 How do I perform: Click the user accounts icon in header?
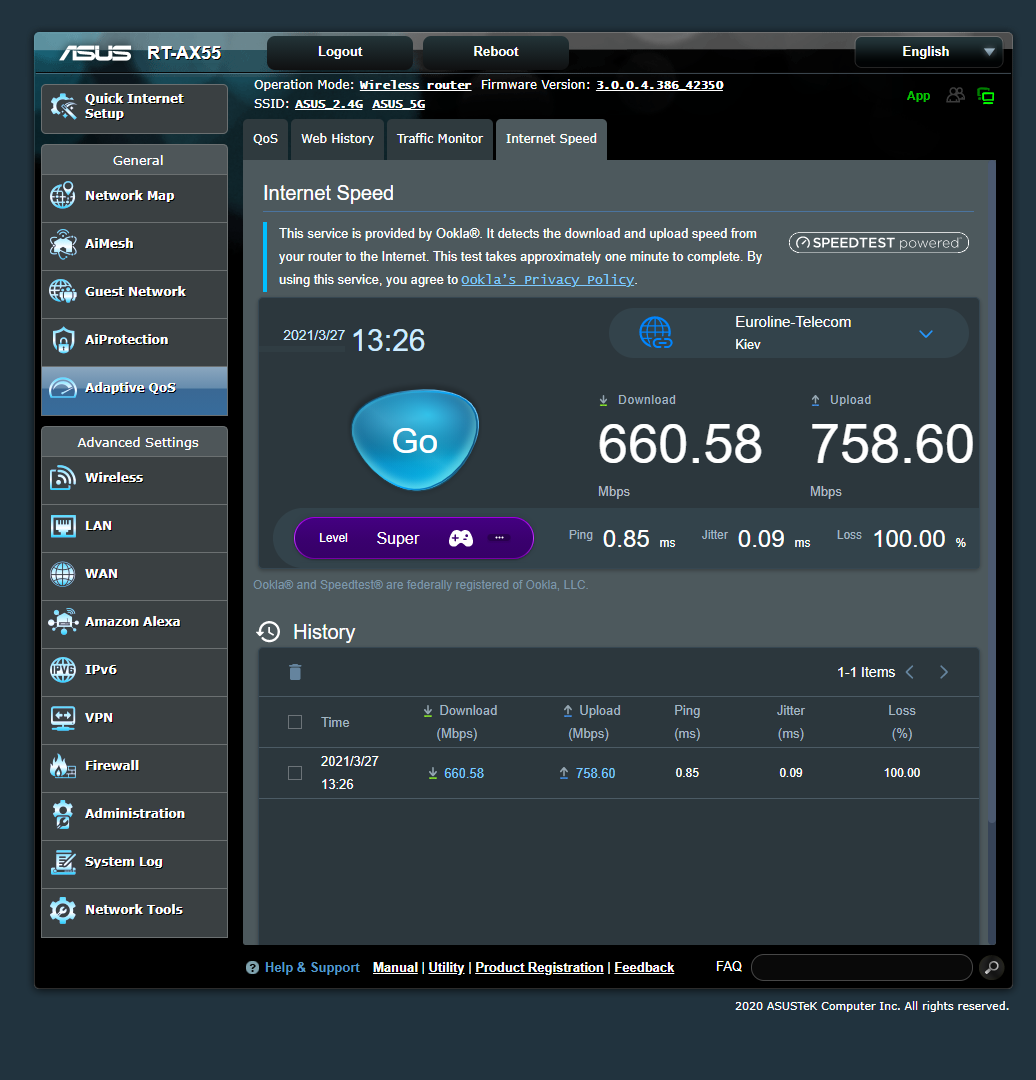[955, 95]
